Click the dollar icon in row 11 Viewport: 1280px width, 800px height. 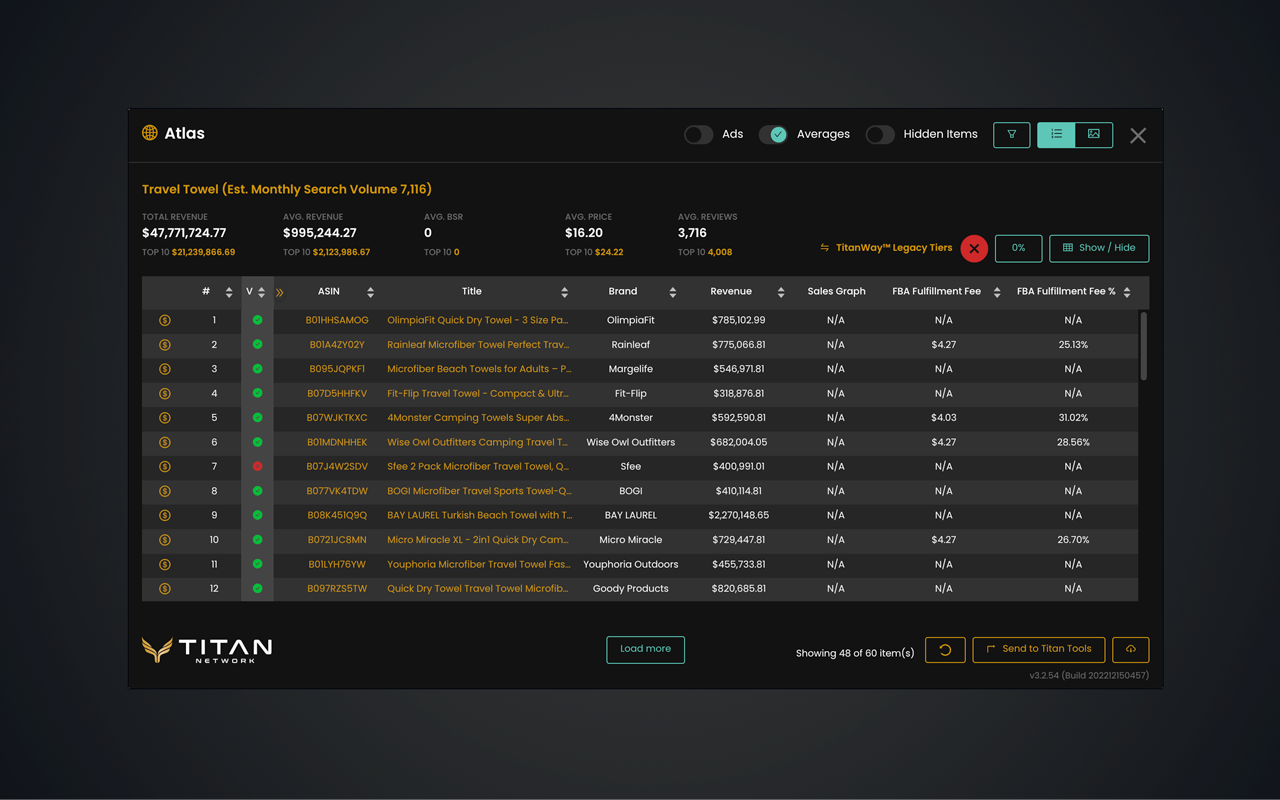(165, 565)
